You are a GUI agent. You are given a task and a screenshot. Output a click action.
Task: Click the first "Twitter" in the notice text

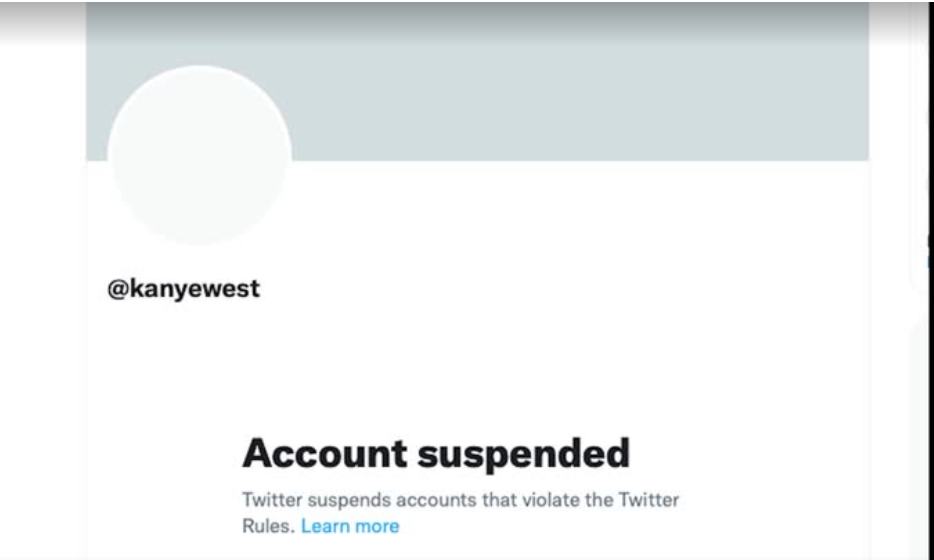pos(272,499)
